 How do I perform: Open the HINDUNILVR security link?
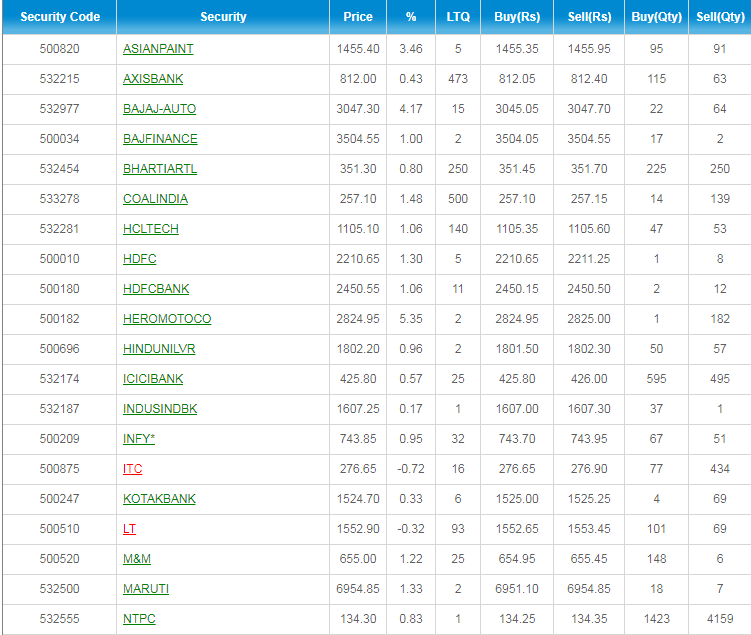(159, 349)
